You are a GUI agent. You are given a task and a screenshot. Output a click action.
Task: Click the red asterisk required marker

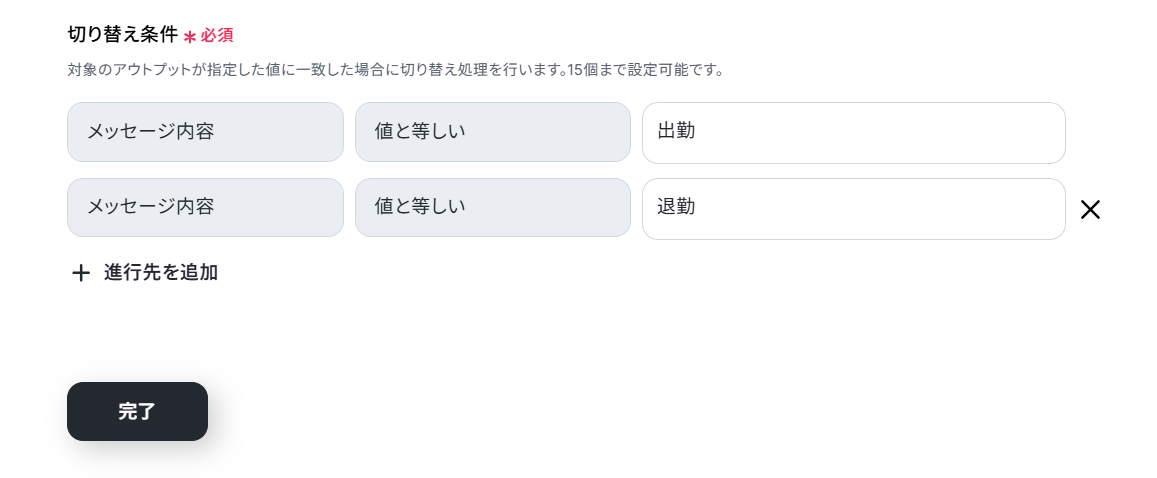[x=190, y=37]
